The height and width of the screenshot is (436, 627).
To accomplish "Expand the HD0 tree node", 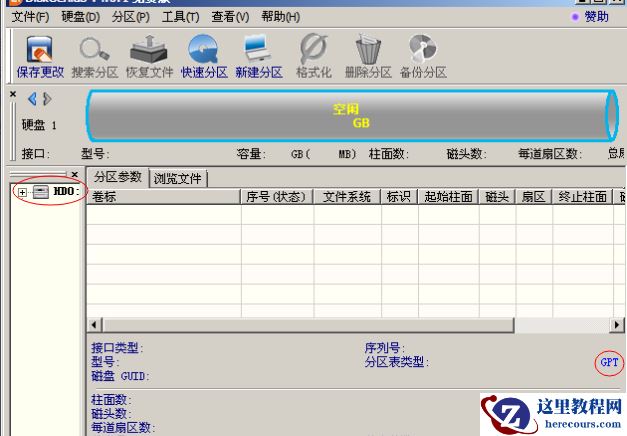I will [x=22, y=192].
